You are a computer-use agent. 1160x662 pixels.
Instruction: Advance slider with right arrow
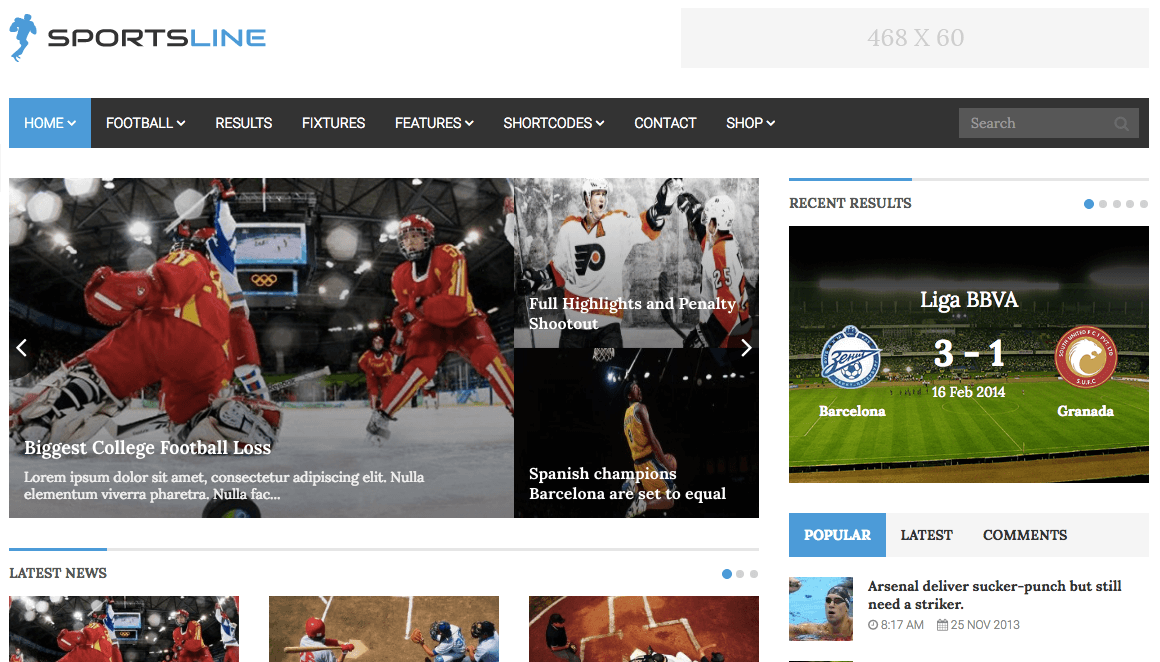tap(745, 347)
